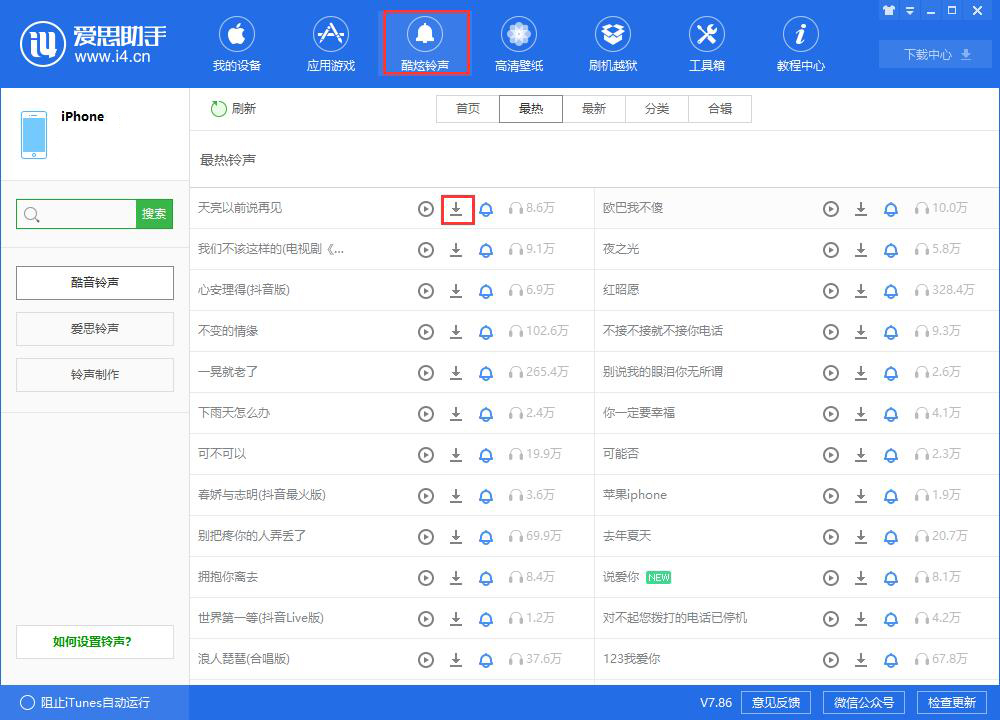Open the 工具箱 toolbox
Image resolution: width=1000 pixels, height=720 pixels.
click(x=706, y=43)
